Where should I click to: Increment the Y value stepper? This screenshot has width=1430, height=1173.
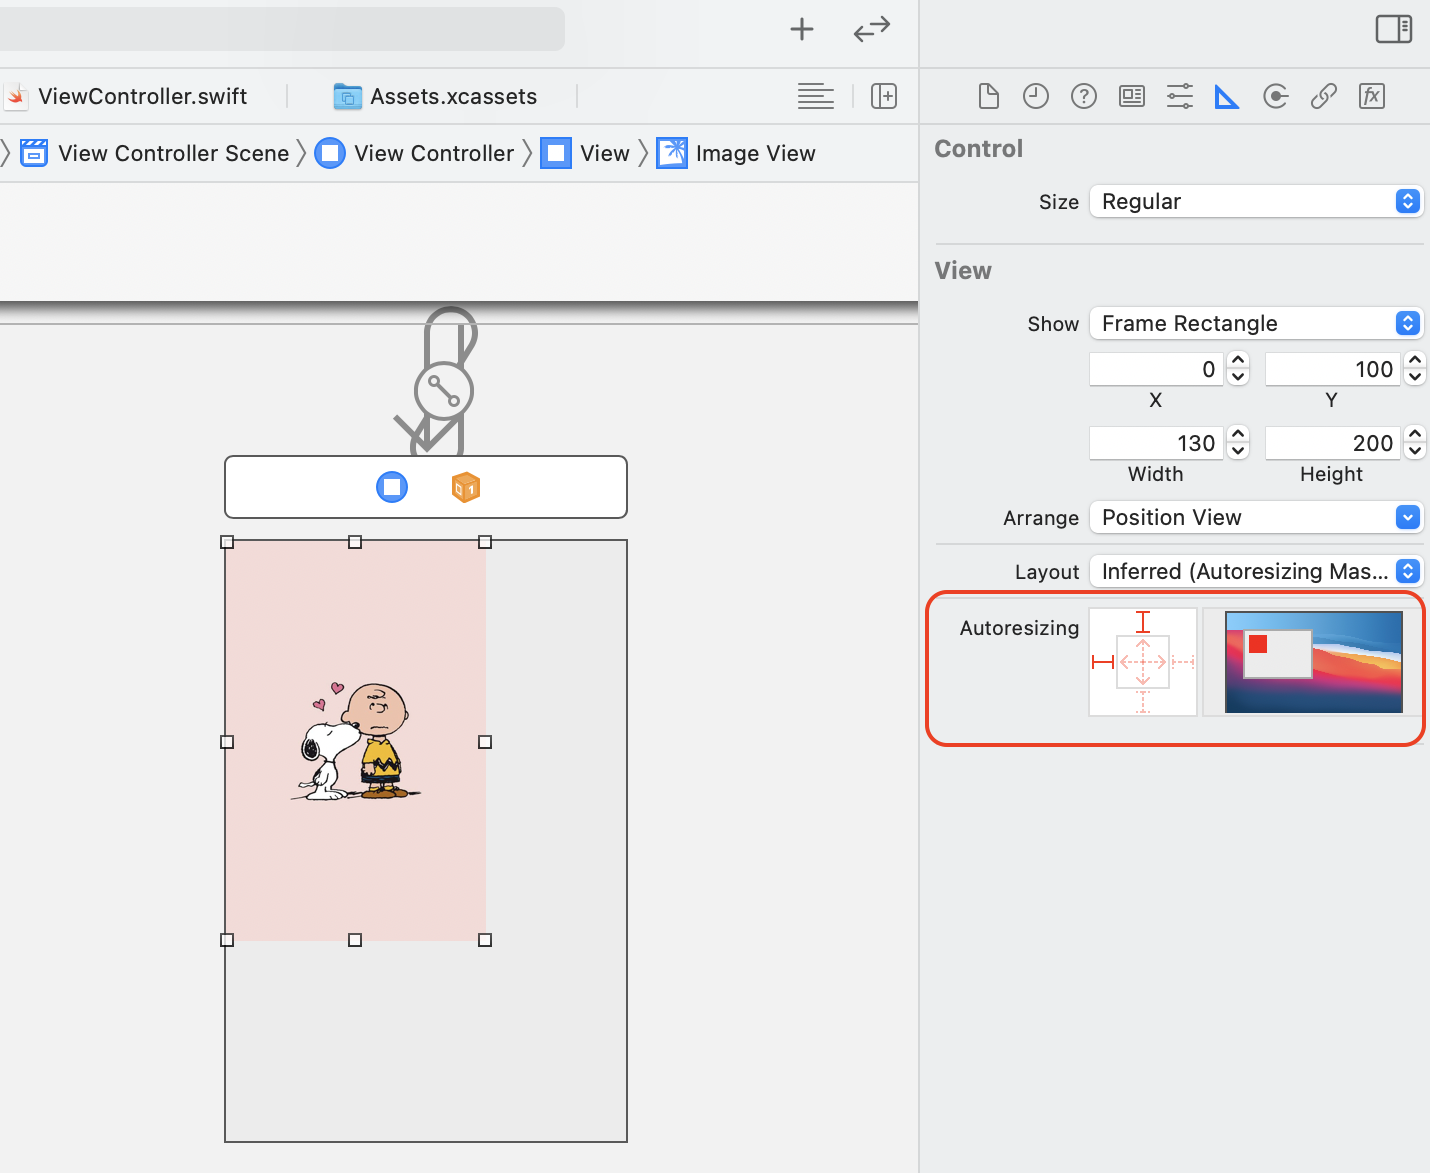[x=1414, y=361]
